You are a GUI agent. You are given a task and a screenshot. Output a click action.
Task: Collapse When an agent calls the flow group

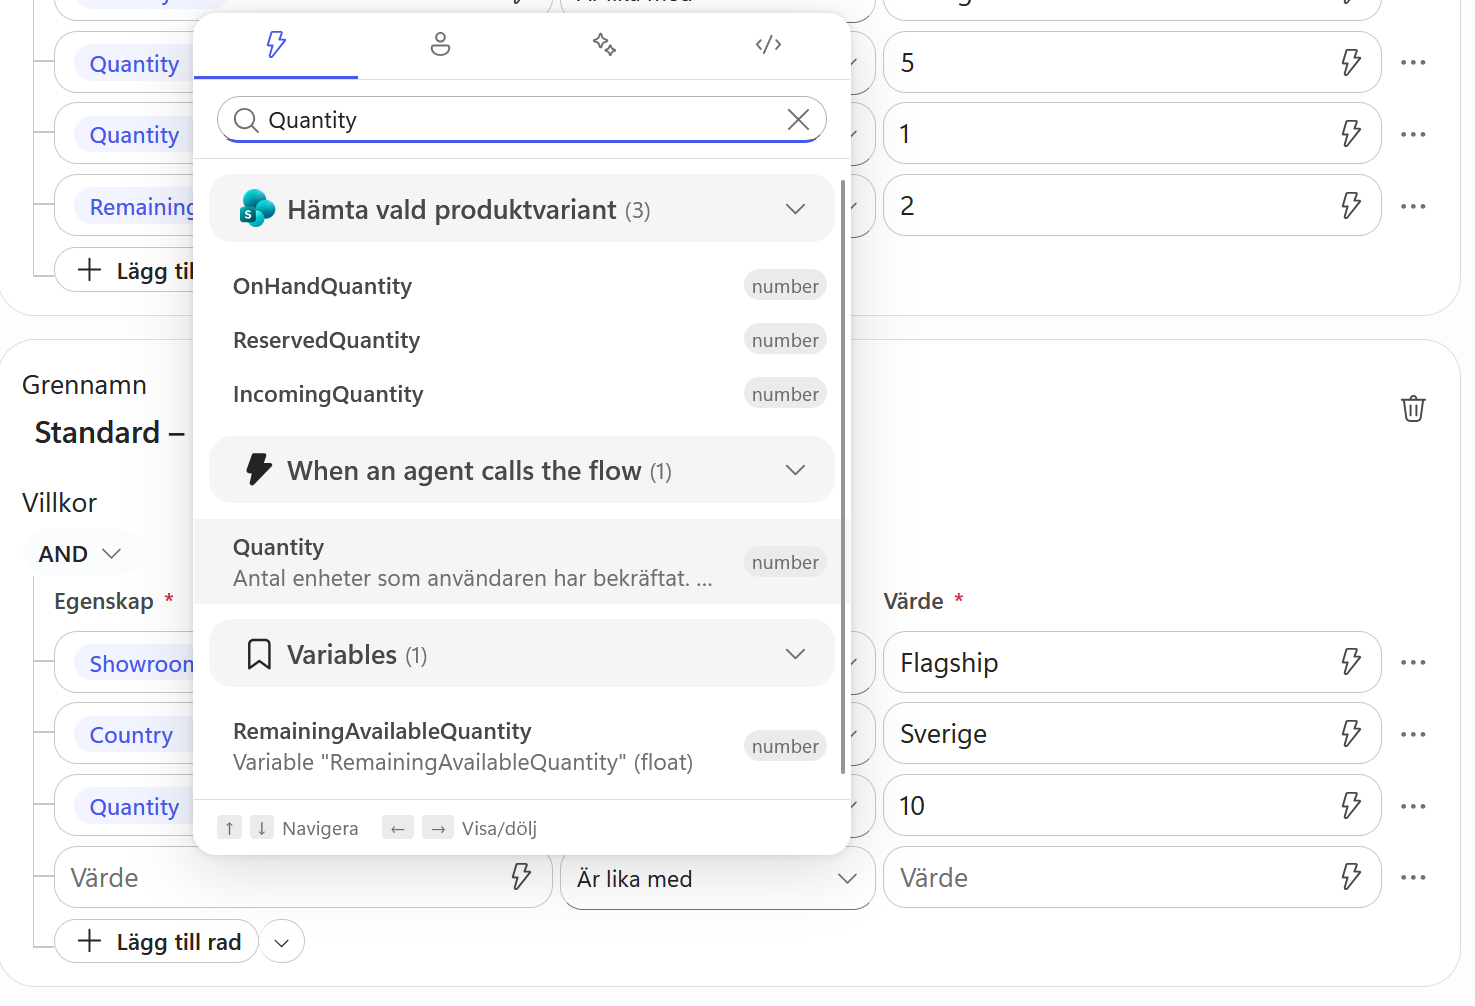(x=522, y=470)
